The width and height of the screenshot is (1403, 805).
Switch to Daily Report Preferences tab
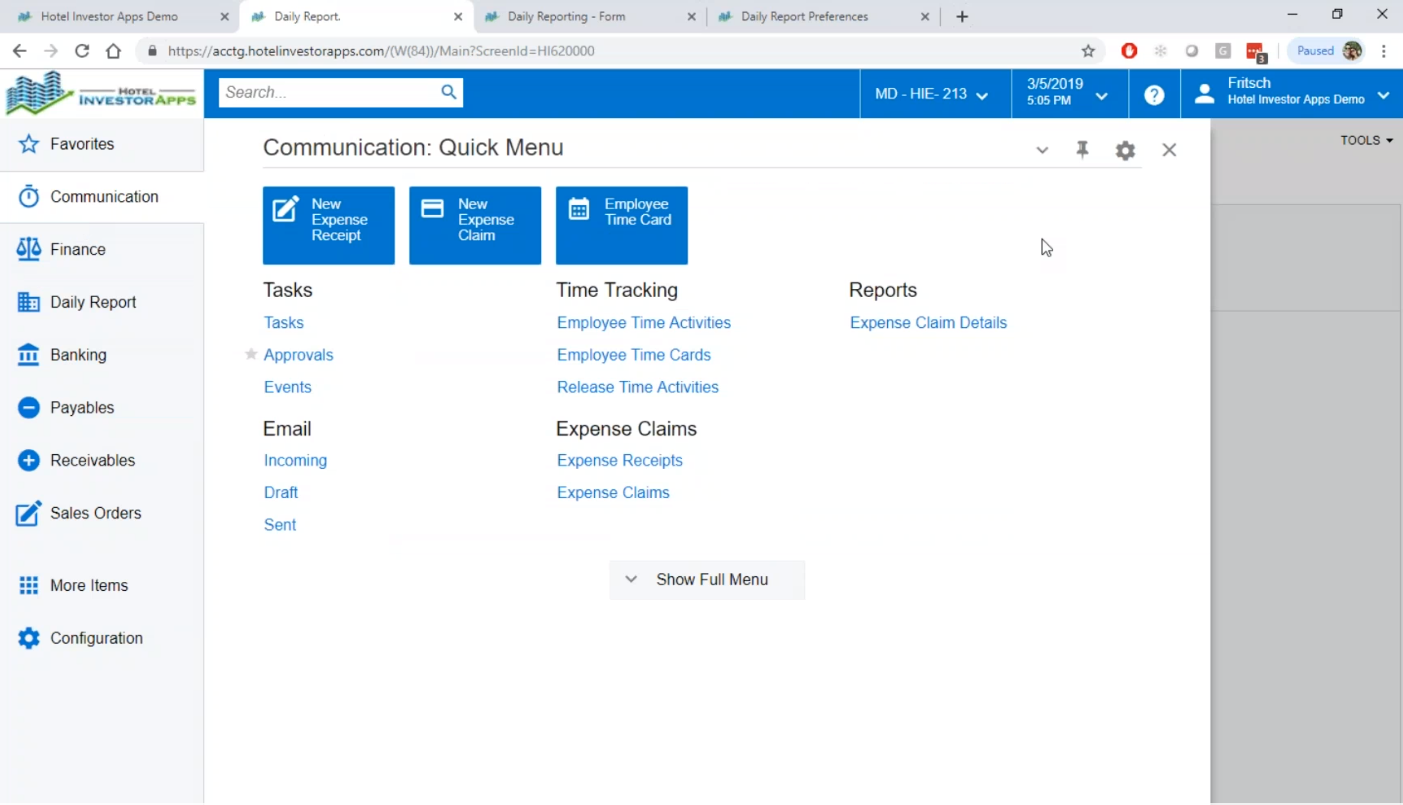point(804,17)
